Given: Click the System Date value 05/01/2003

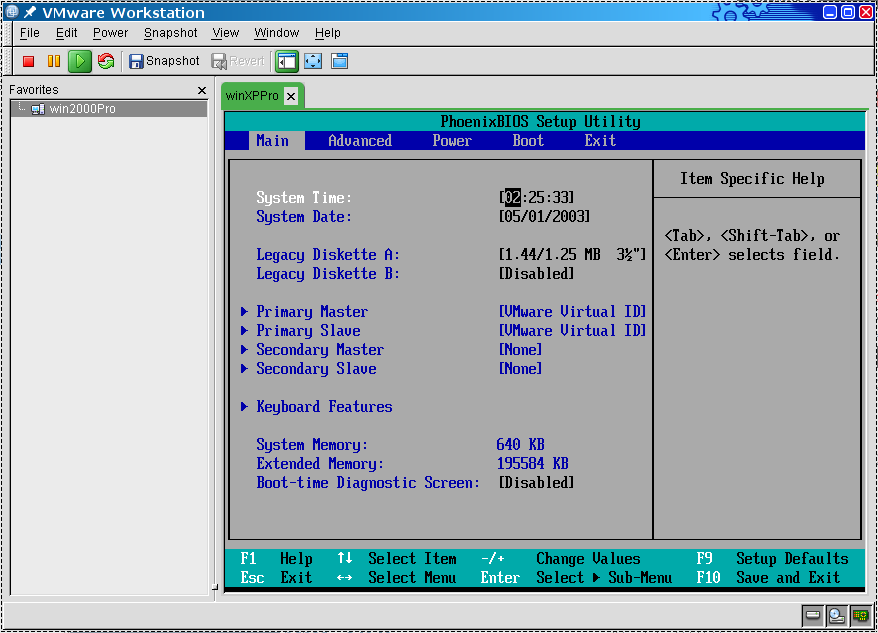Looking at the screenshot, I should click(544, 216).
